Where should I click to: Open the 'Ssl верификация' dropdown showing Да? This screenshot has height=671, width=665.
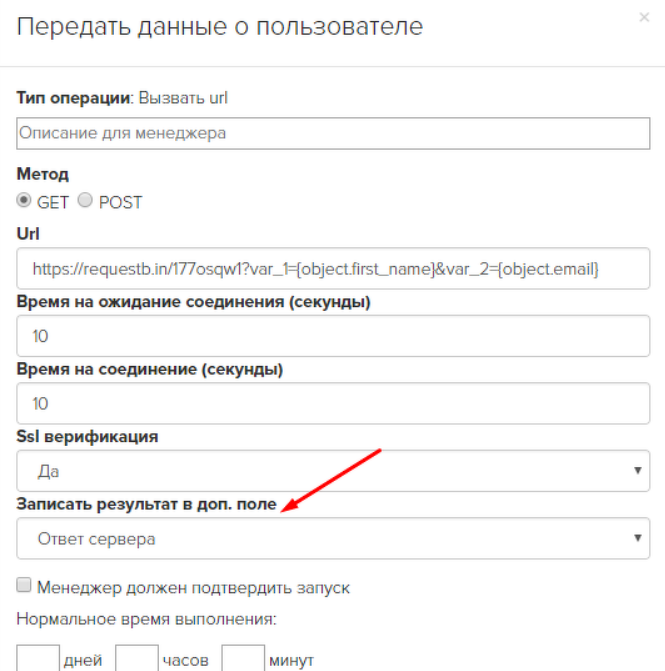tap(333, 471)
